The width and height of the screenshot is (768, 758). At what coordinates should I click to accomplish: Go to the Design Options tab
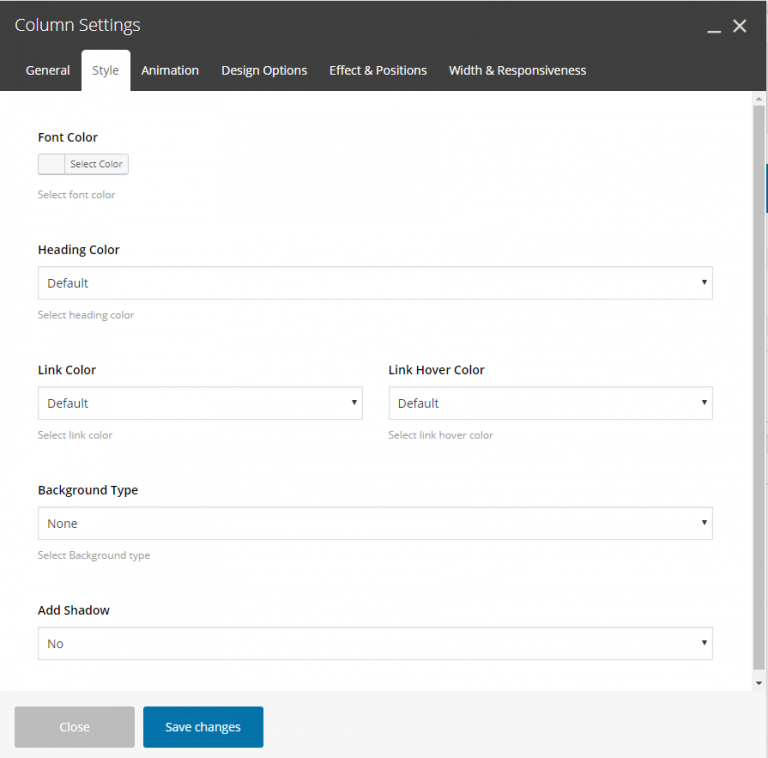[264, 70]
